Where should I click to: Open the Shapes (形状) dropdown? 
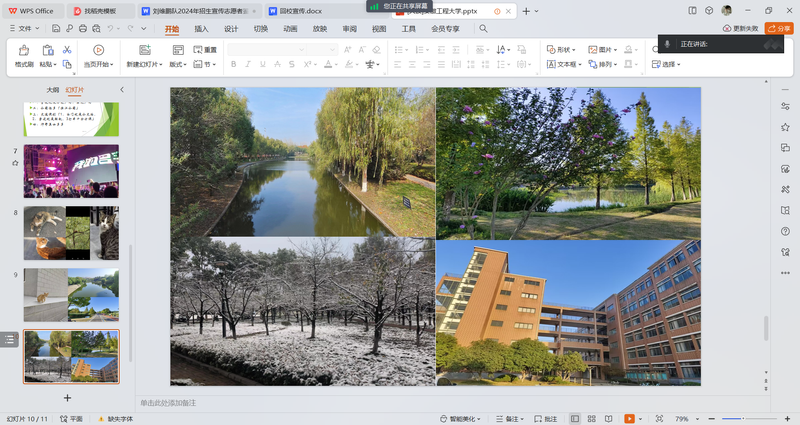pos(565,49)
